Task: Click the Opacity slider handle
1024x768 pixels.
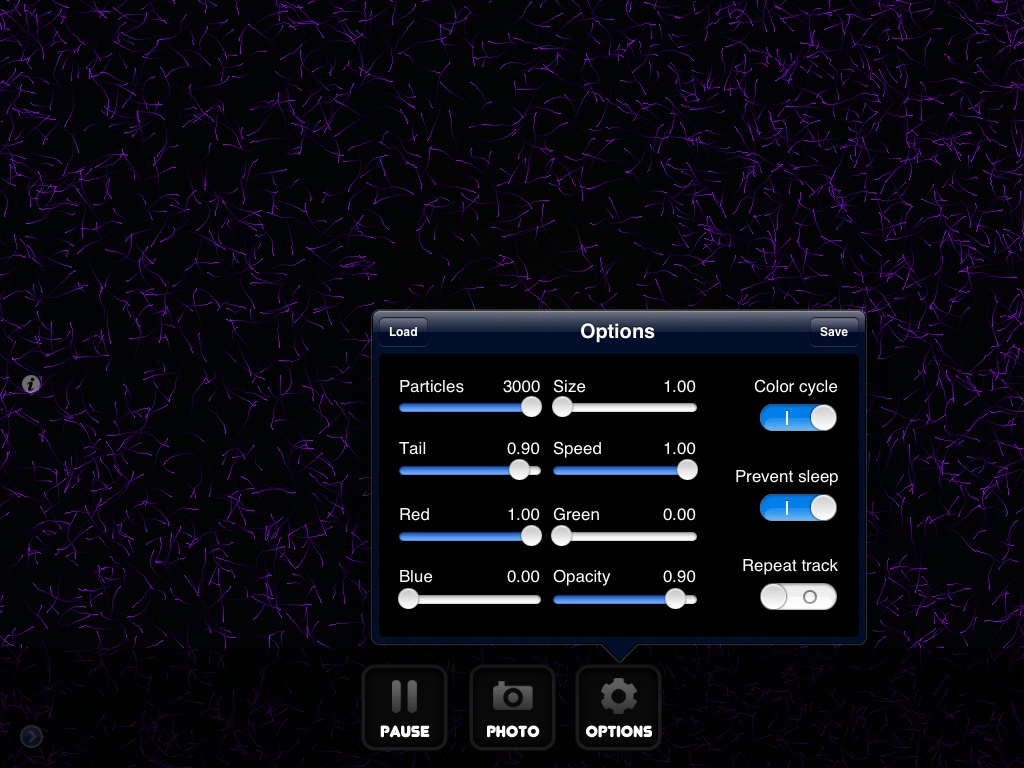Action: pyautogui.click(x=675, y=598)
